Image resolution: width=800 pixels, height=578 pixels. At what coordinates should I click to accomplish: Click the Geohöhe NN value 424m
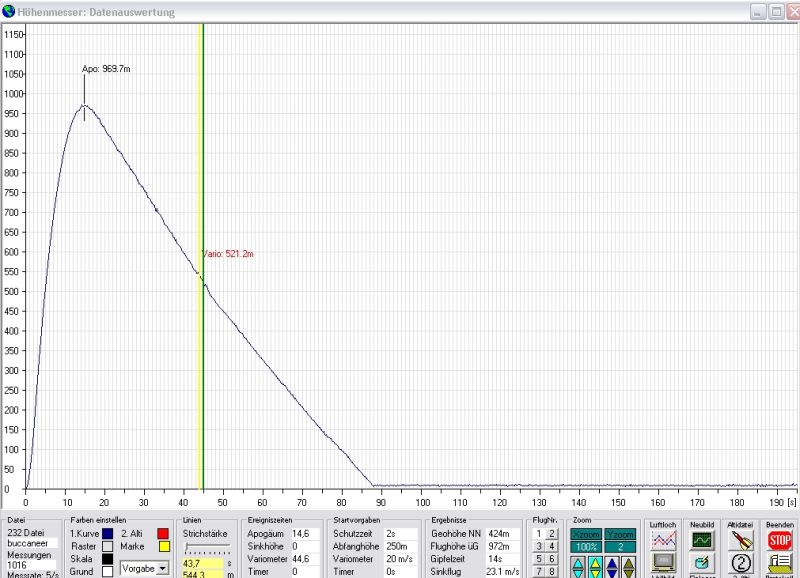(503, 534)
